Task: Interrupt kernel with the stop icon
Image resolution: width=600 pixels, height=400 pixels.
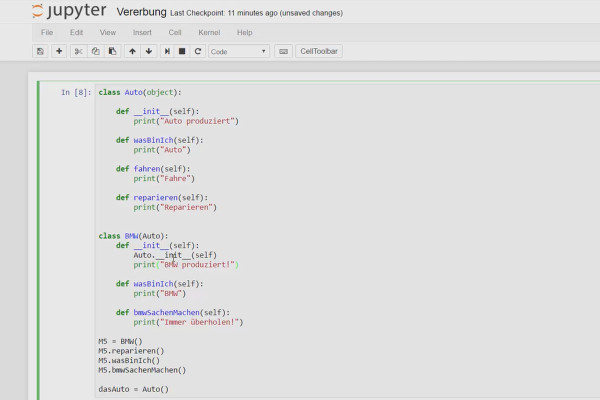Action: 182,51
